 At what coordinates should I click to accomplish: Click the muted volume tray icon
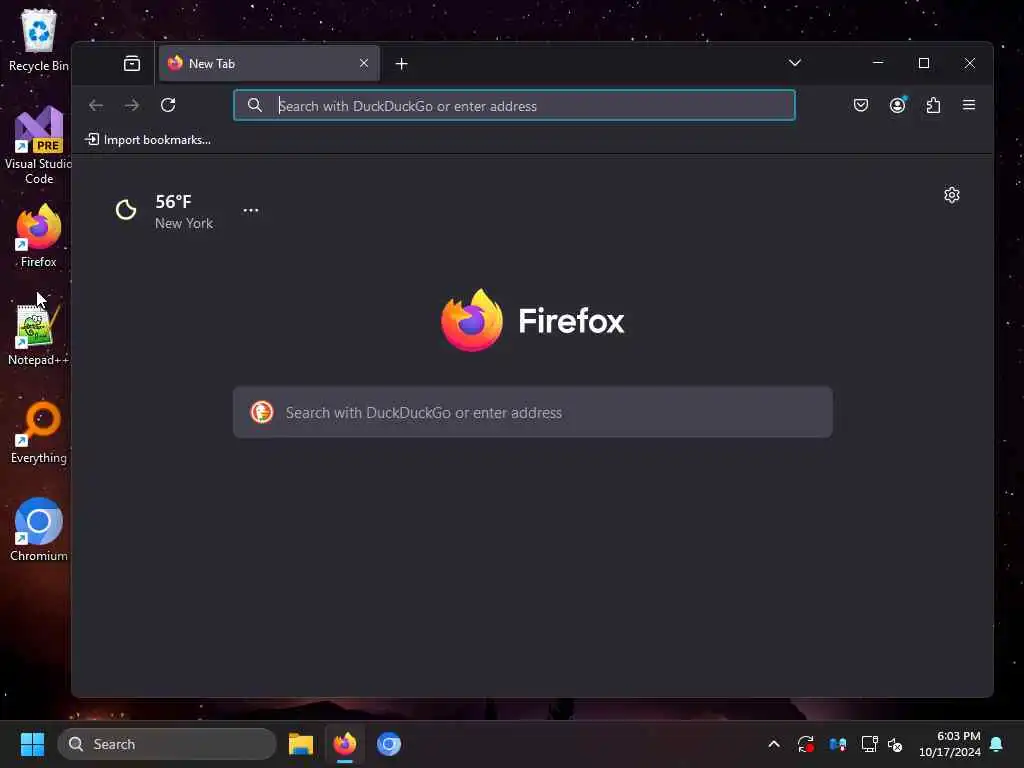(895, 744)
